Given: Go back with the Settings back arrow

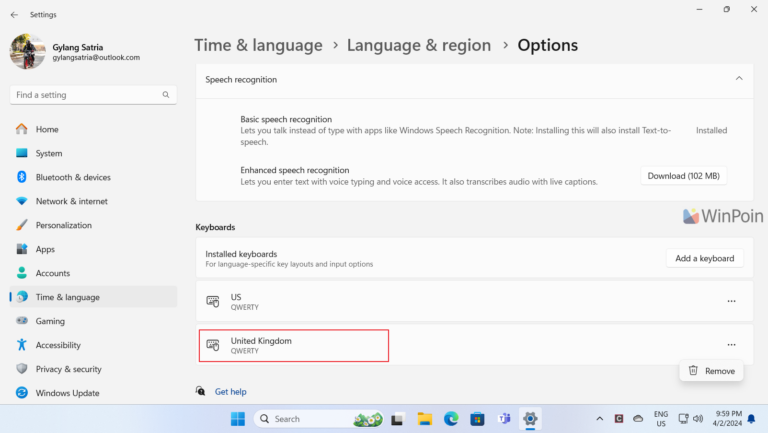Looking at the screenshot, I should coord(14,15).
